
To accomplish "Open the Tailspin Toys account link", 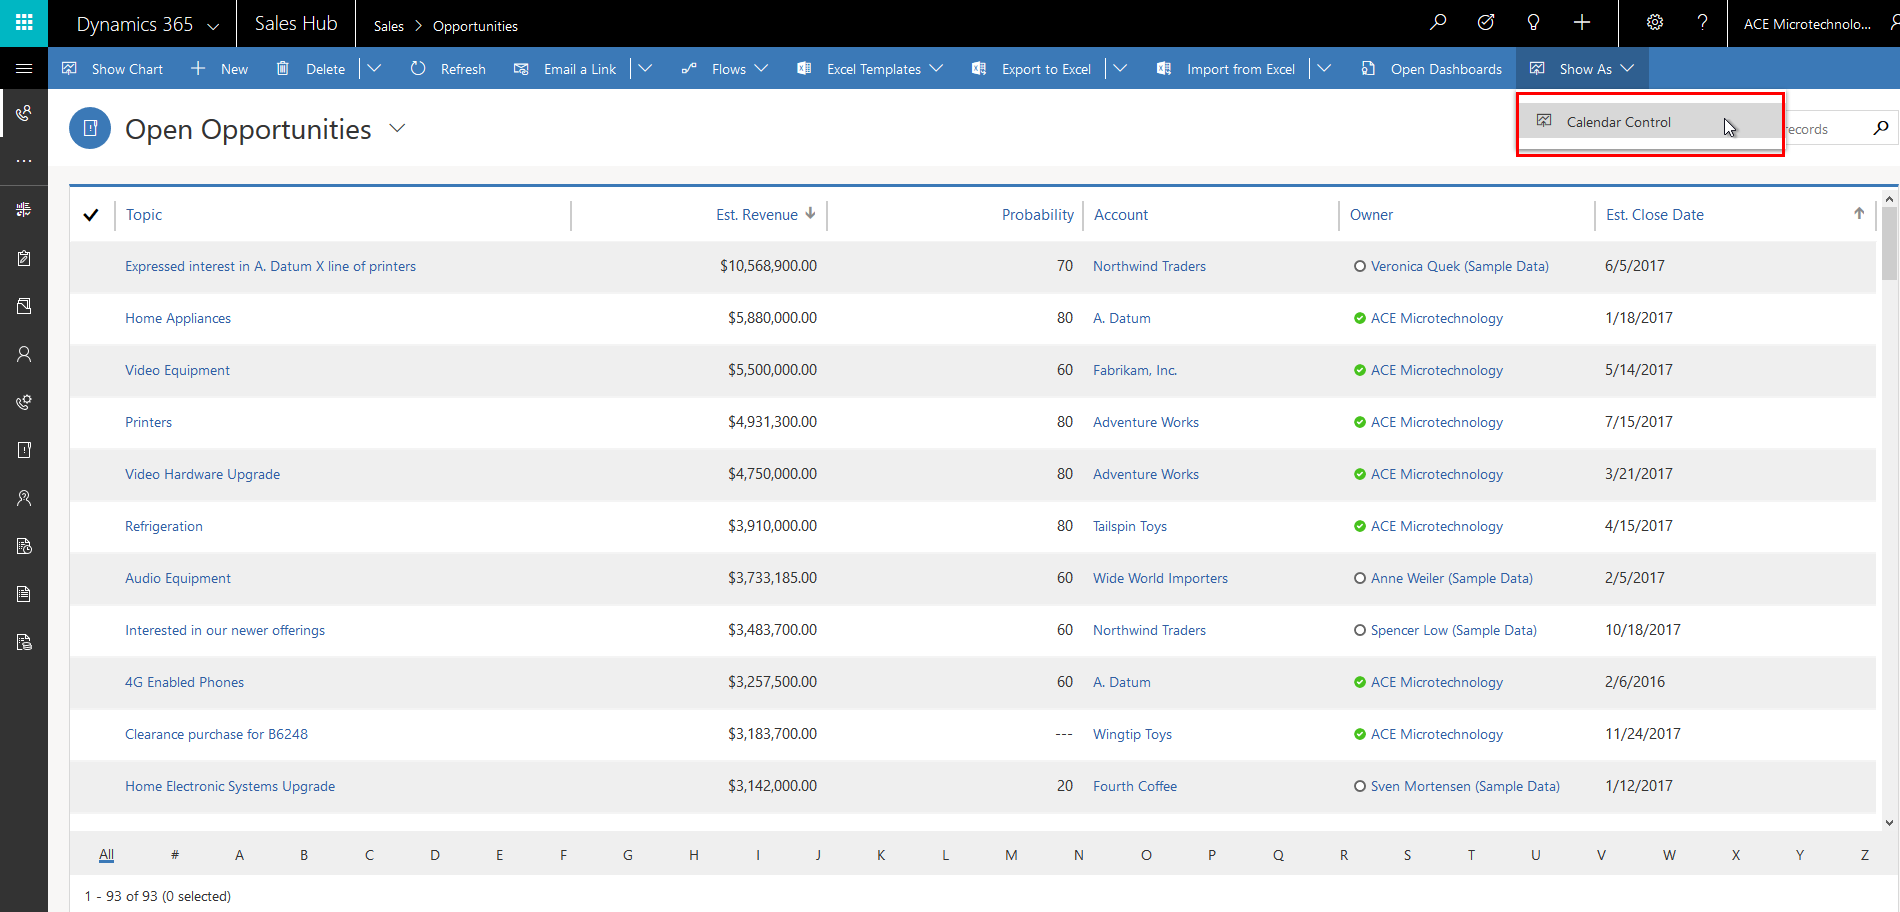I will tap(1130, 526).
